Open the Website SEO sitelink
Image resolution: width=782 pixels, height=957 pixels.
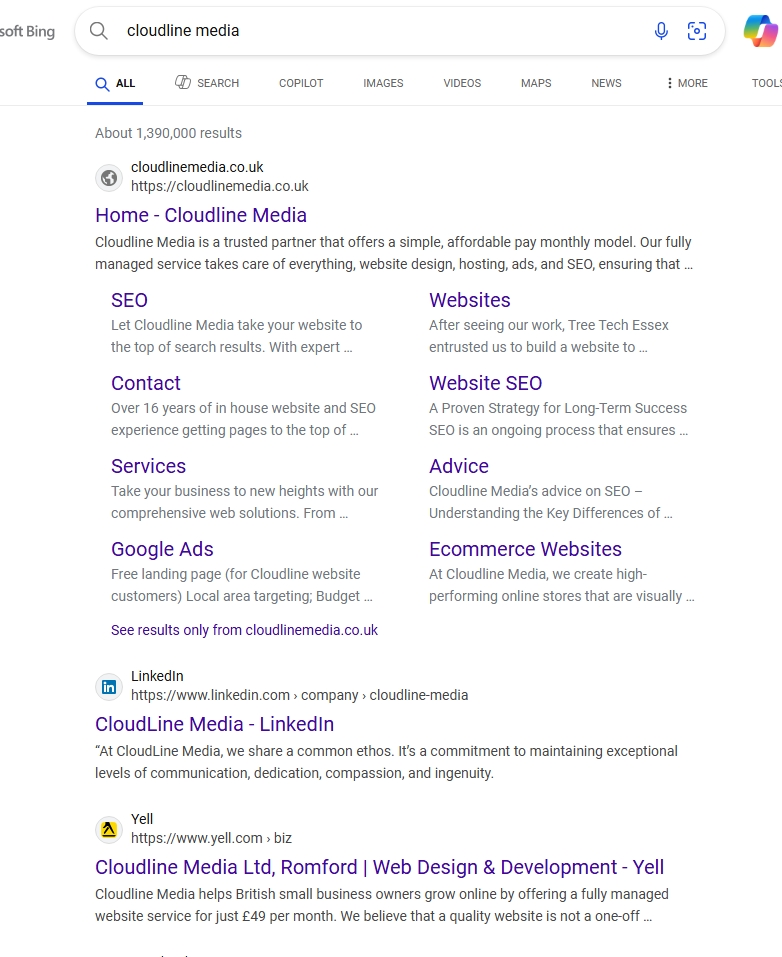coord(485,383)
